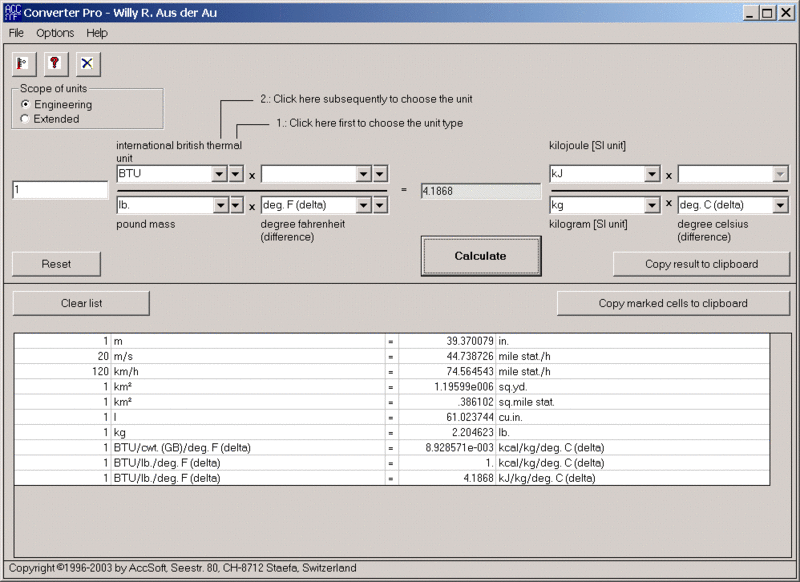Click the Calculate button
This screenshot has height=582, width=800.
(x=481, y=256)
